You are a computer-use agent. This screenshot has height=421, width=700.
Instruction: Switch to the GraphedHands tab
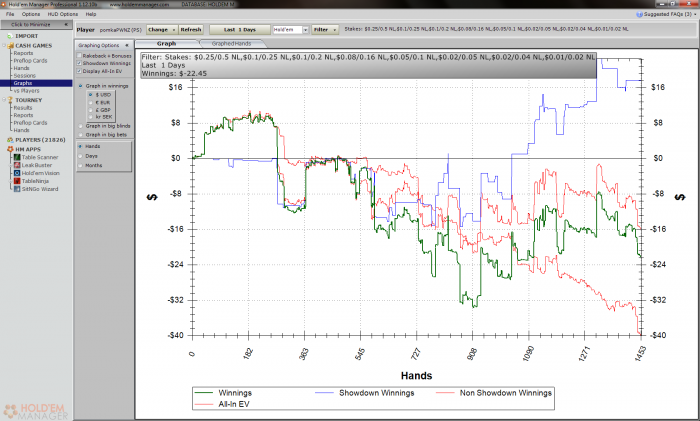click(x=231, y=44)
